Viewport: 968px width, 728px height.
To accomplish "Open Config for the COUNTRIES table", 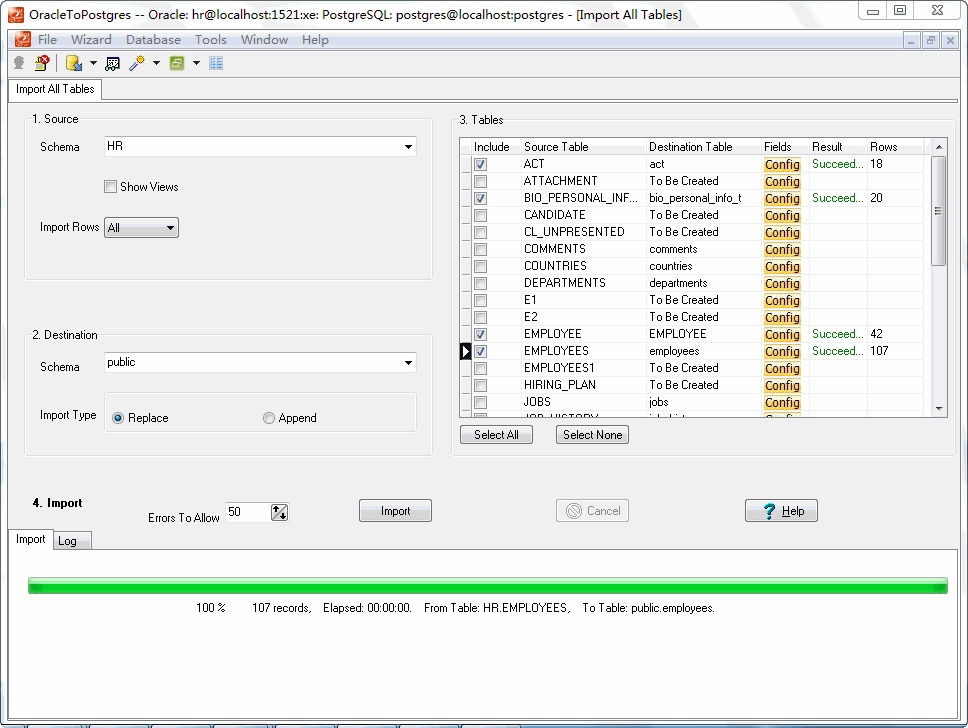I will (x=782, y=266).
